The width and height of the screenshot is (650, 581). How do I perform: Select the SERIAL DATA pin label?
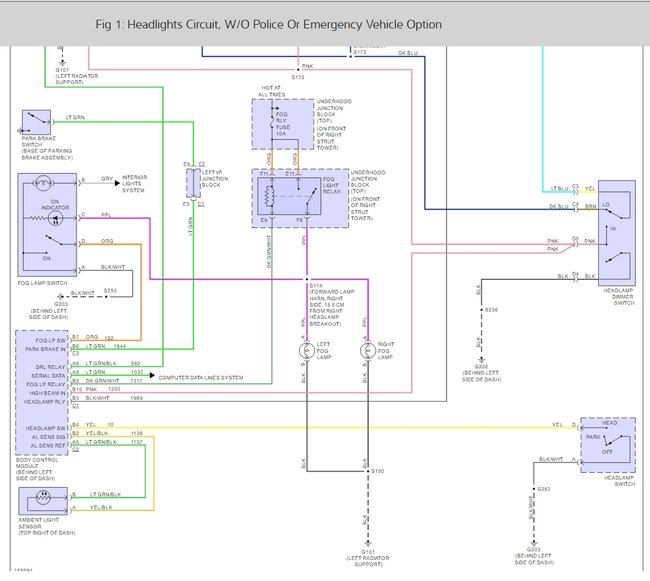coord(49,375)
